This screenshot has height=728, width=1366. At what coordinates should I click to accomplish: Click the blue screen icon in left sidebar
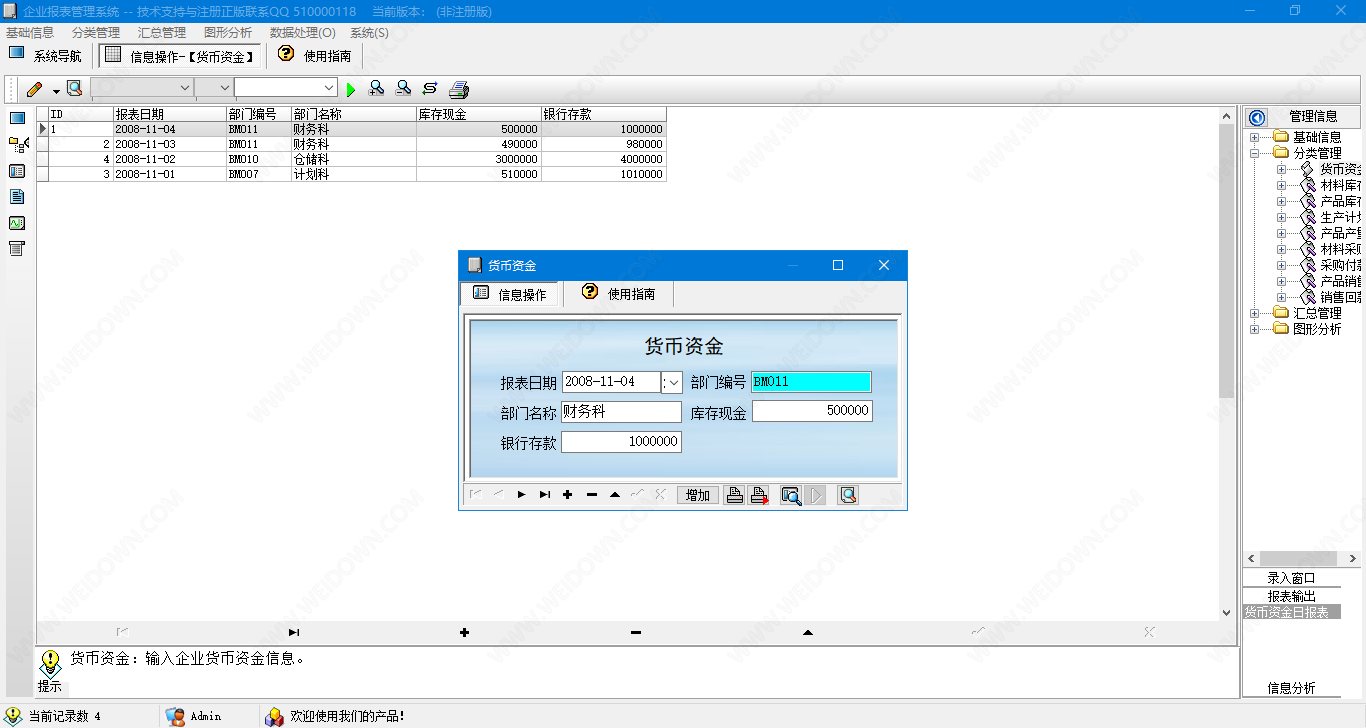(x=17, y=118)
